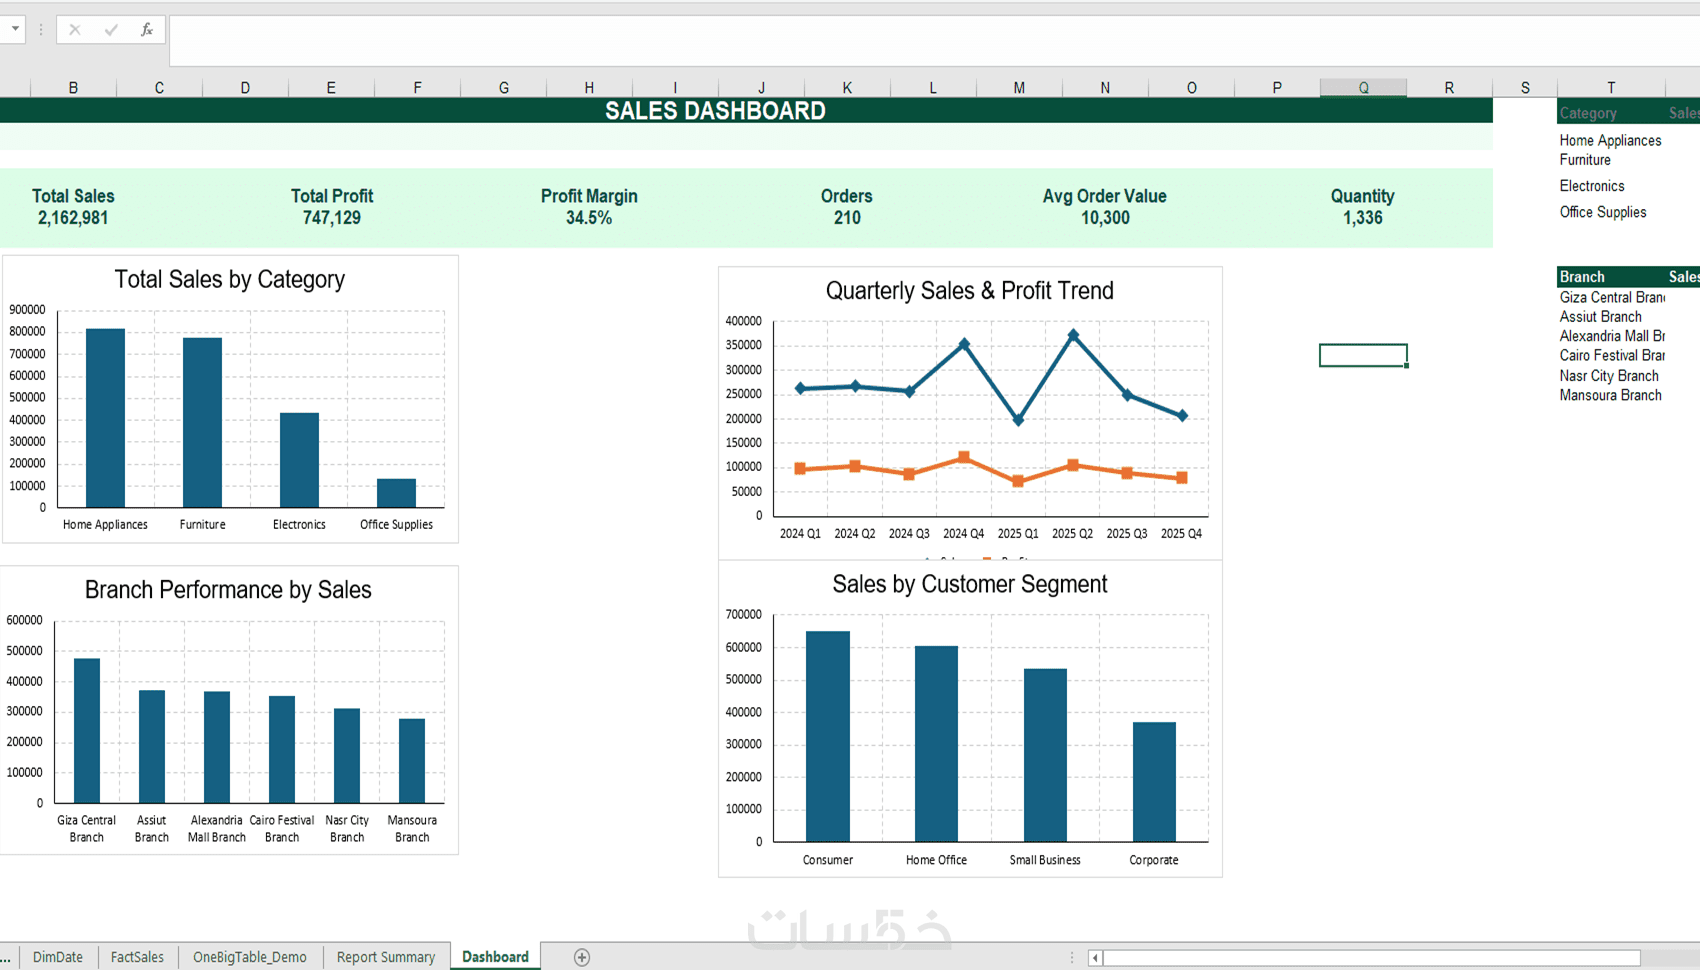Click the horizontal scrollbar track
Image resolution: width=1700 pixels, height=970 pixels.
[1372, 958]
